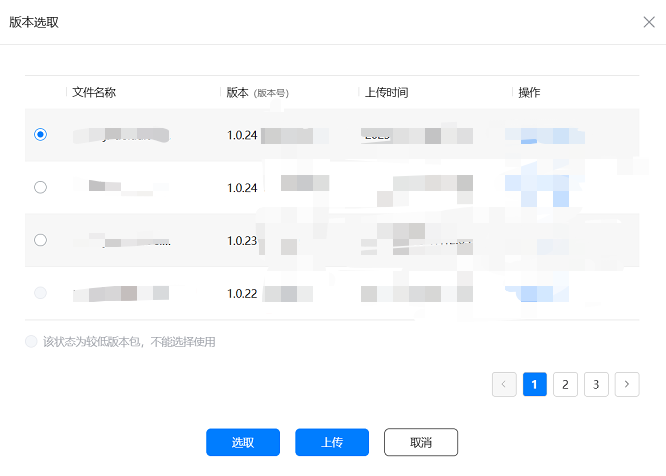The image size is (666, 476).
Task: Click the disabled radio of version 1.0.22
Action: [x=40, y=293]
